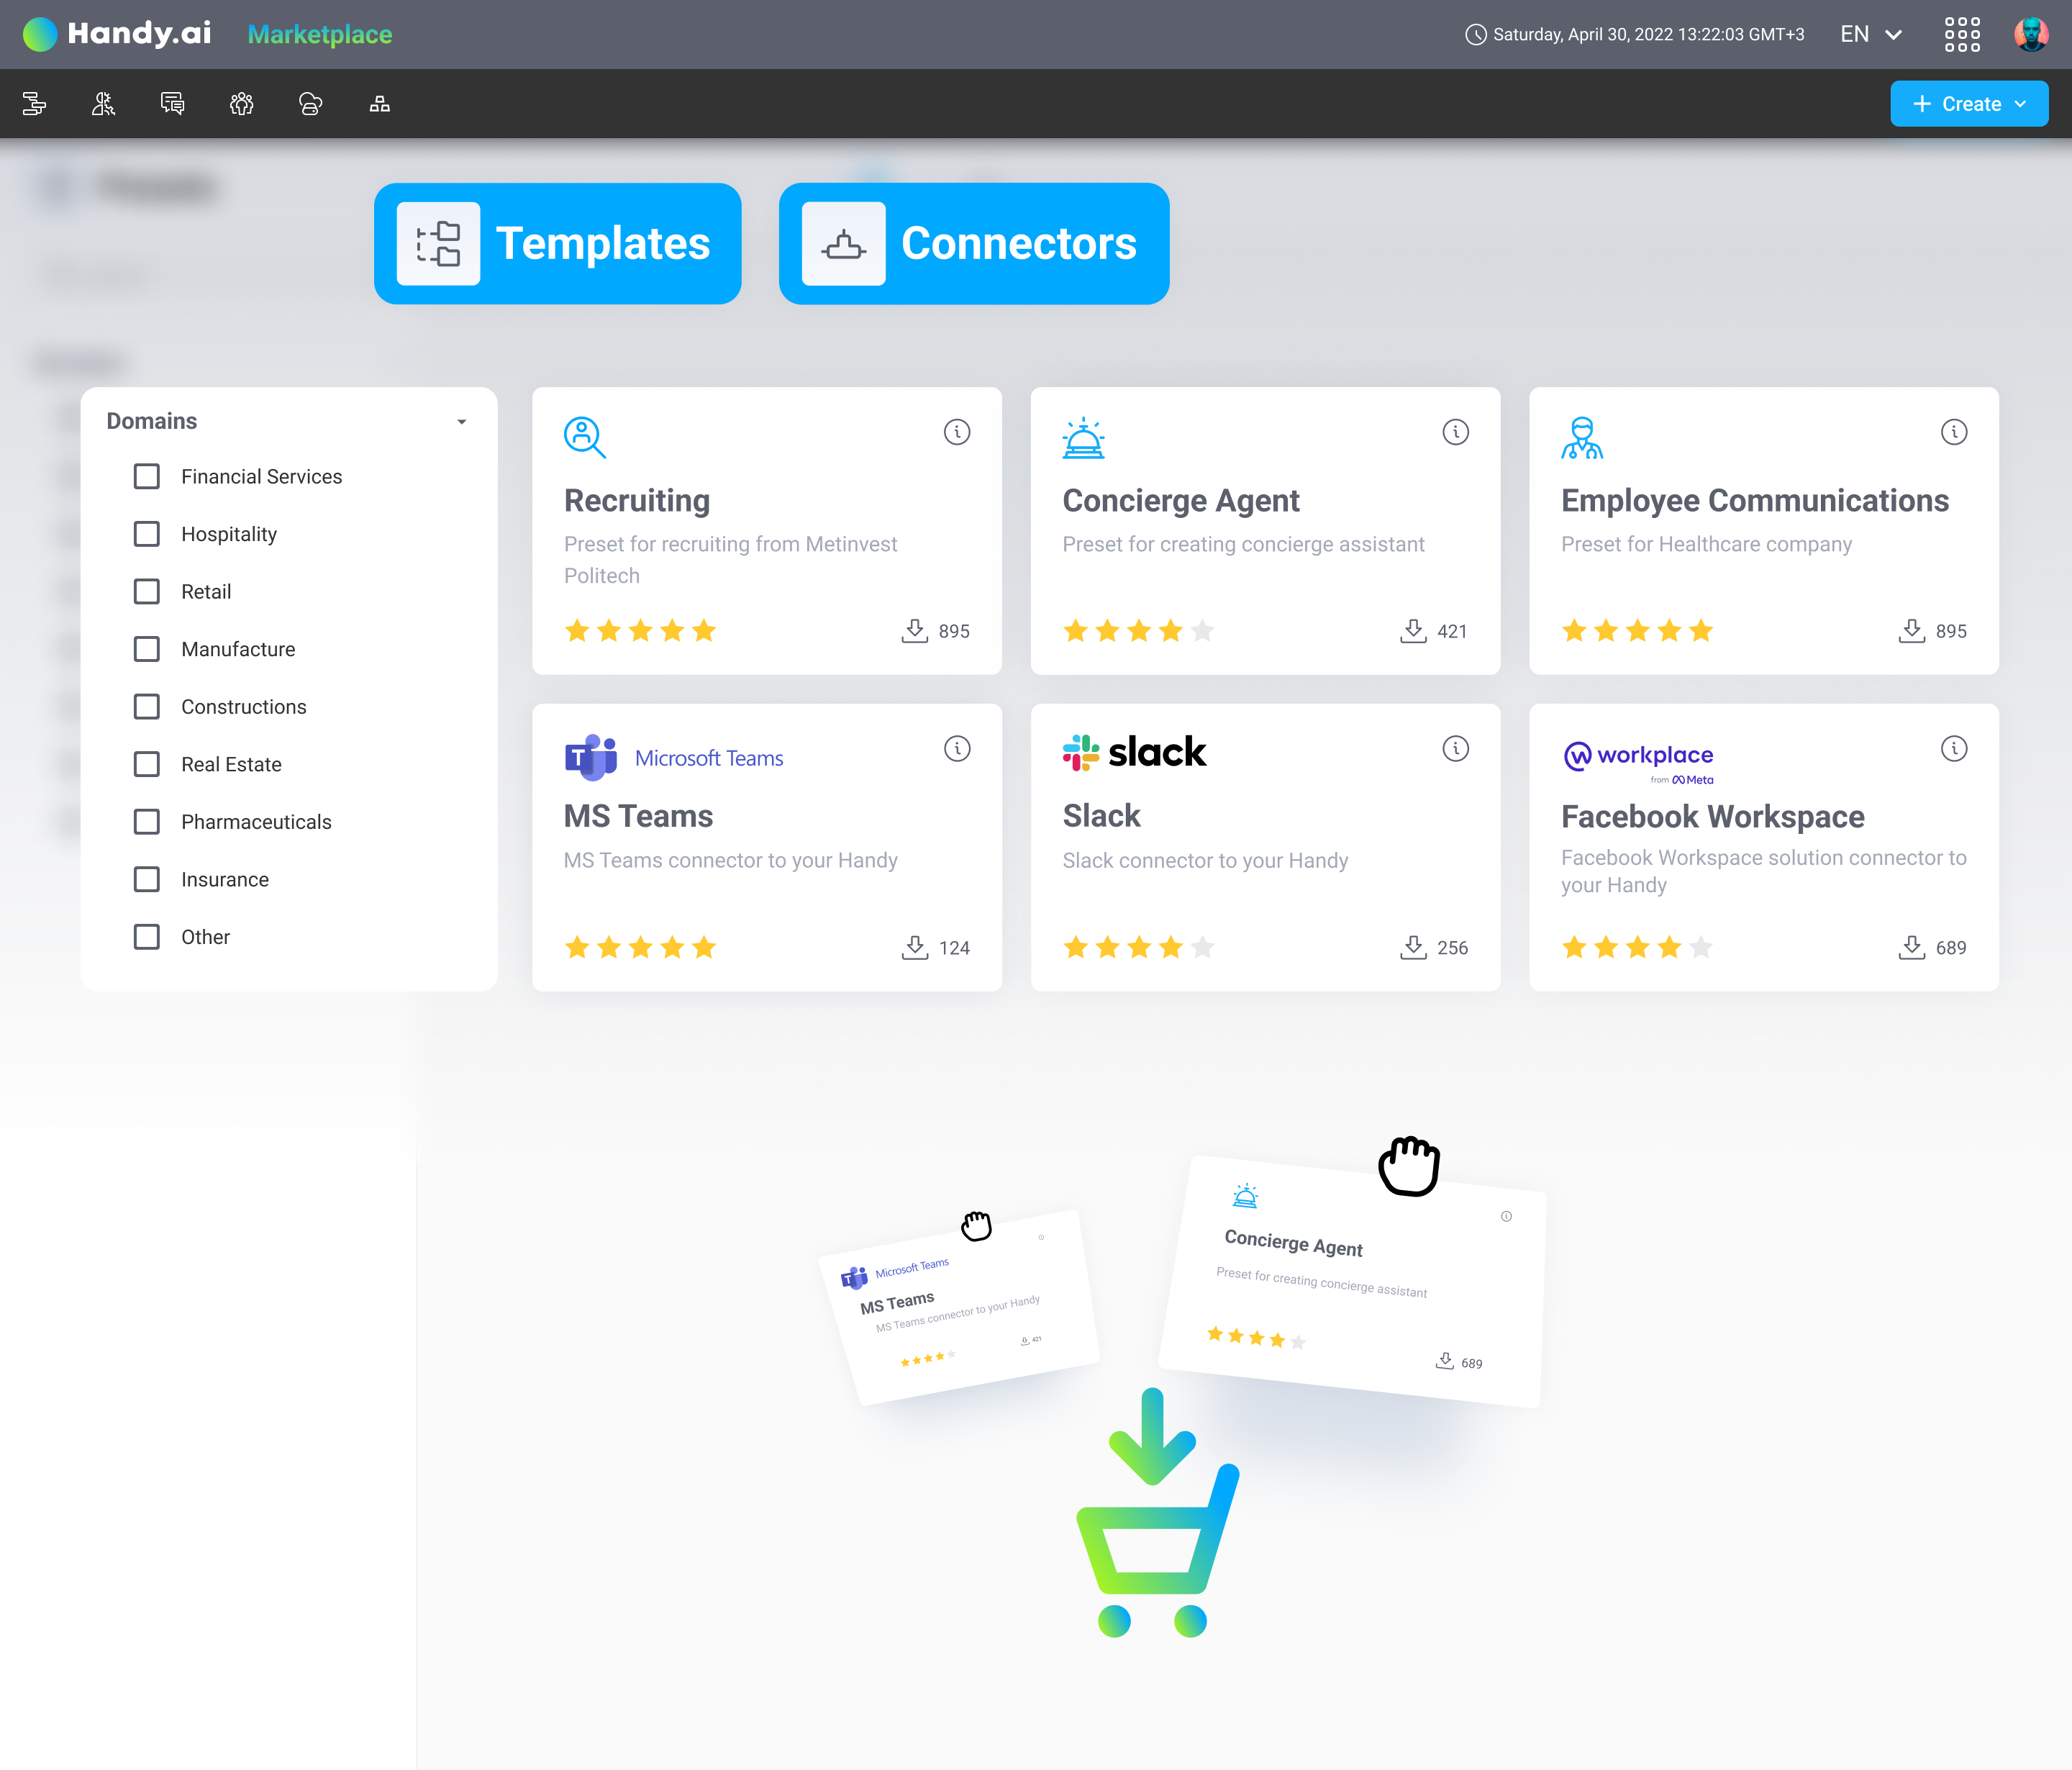This screenshot has height=1770, width=2072.
Task: Check the Financial Services domain filter
Action: [147, 476]
